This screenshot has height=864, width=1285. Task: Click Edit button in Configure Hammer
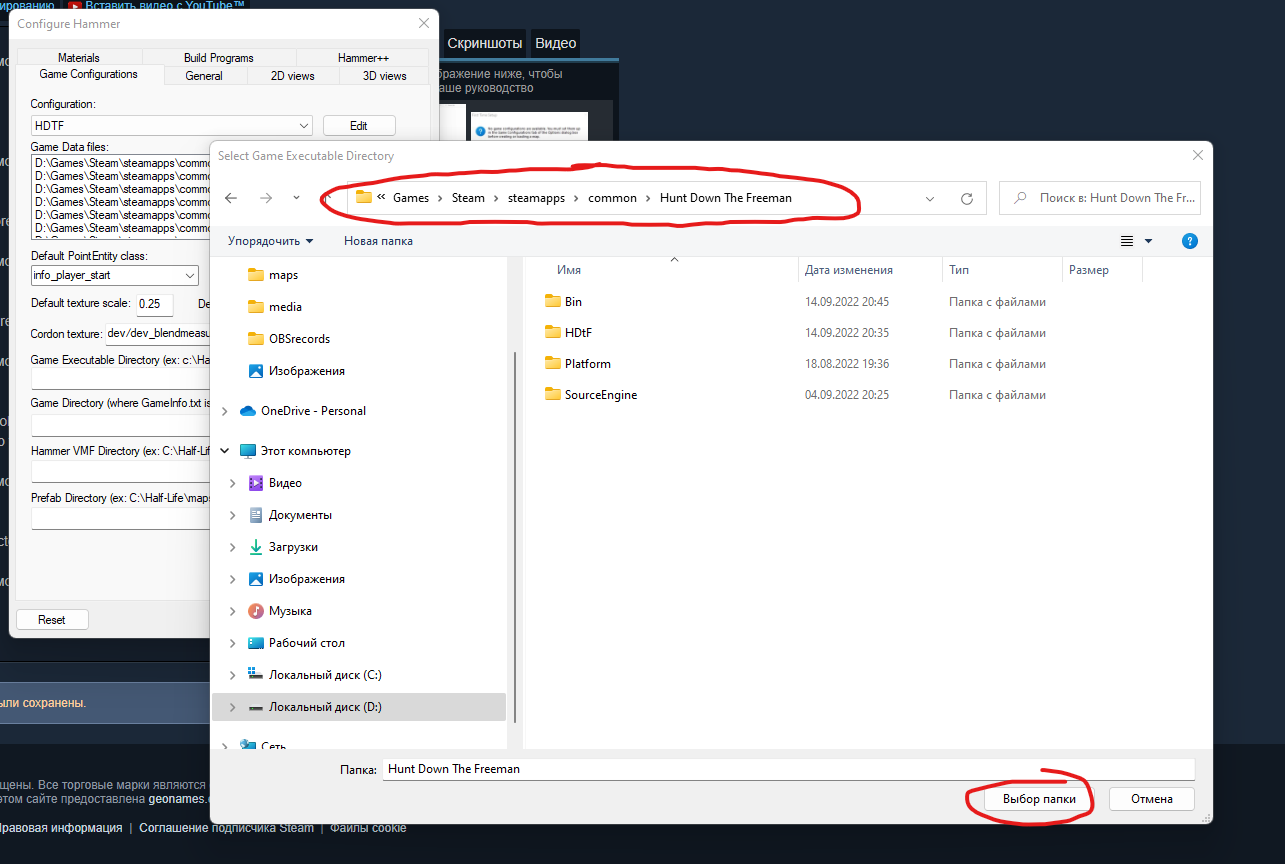[x=359, y=126]
